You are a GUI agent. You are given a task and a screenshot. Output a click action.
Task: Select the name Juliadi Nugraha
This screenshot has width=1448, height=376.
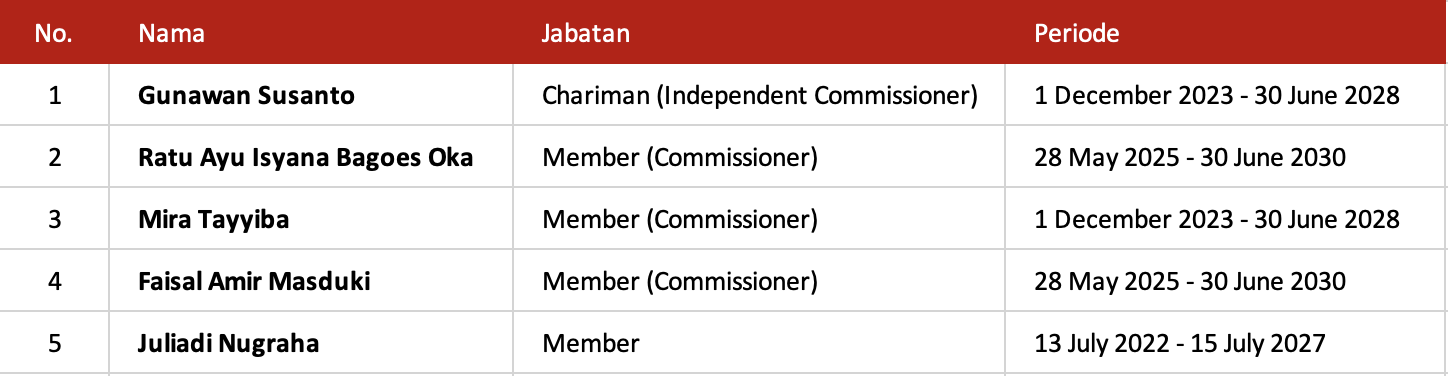click(228, 344)
